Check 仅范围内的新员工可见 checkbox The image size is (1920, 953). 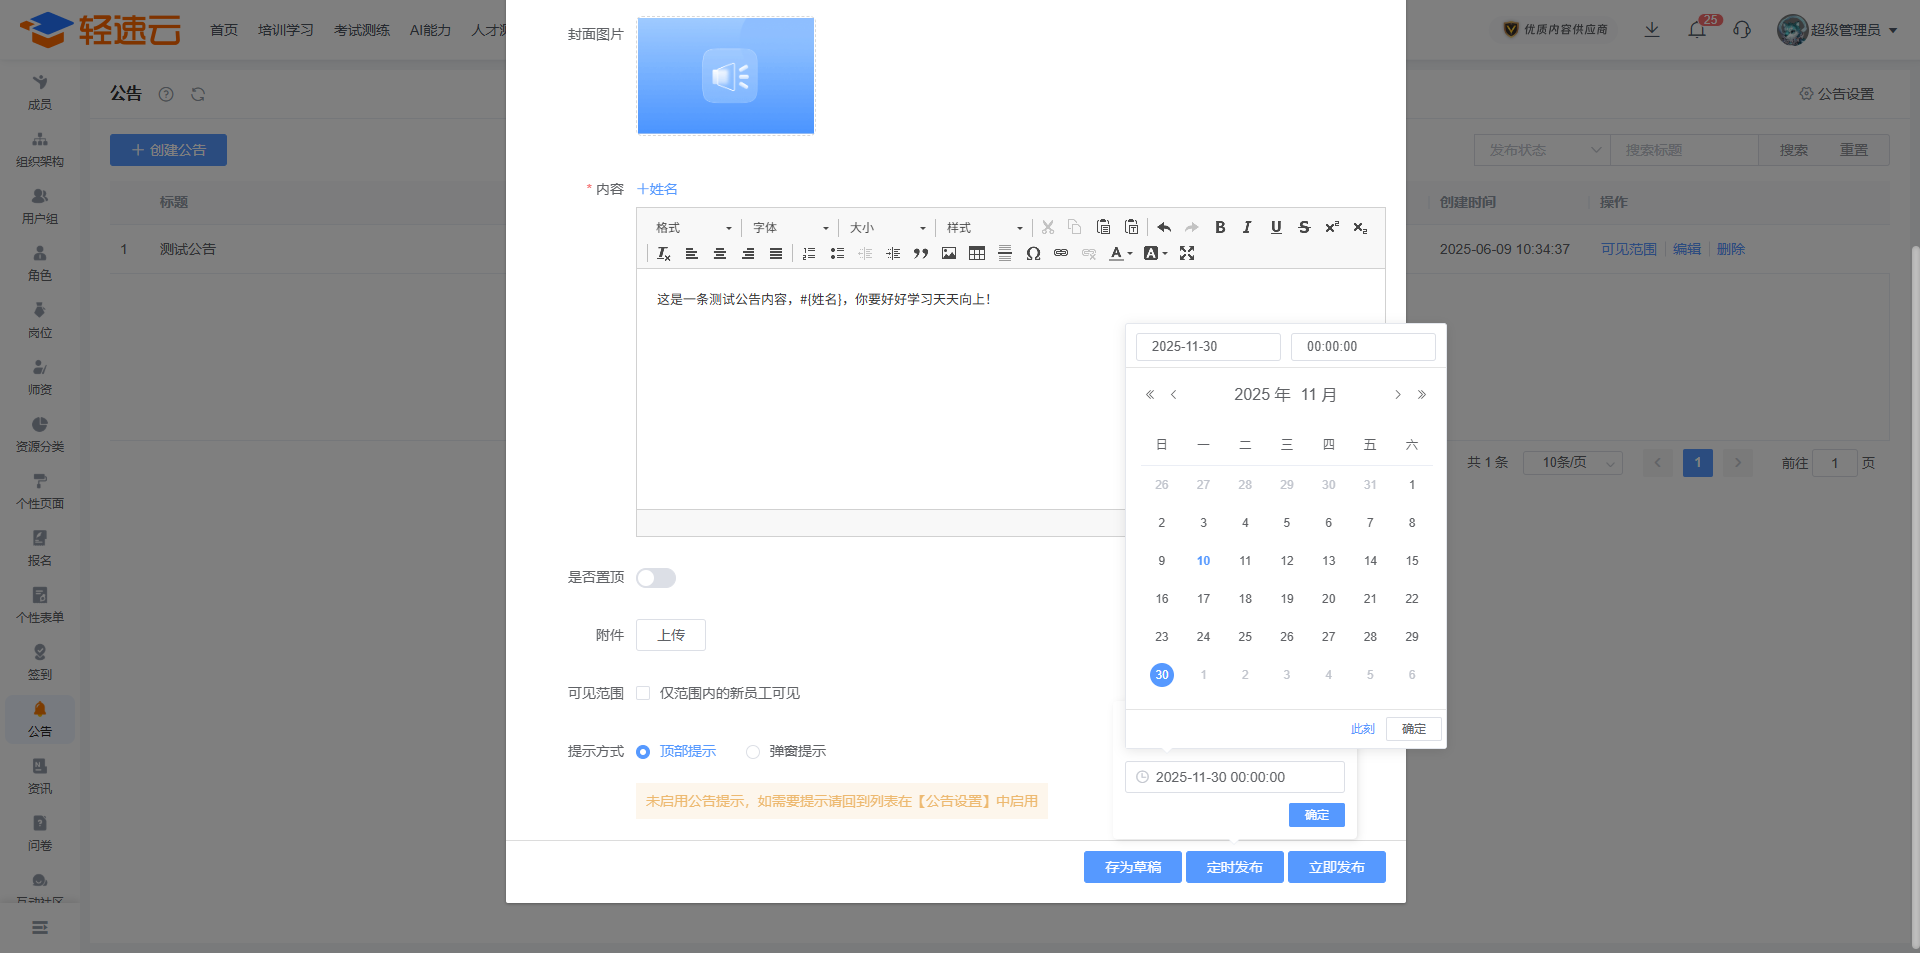(x=643, y=693)
